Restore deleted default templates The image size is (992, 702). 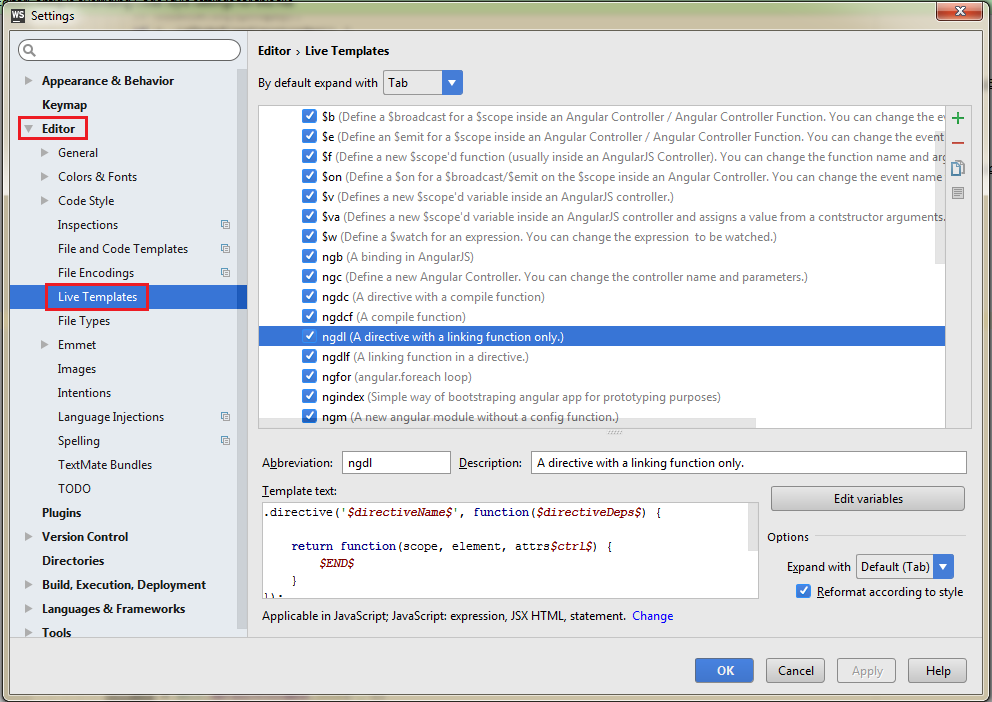(x=957, y=192)
